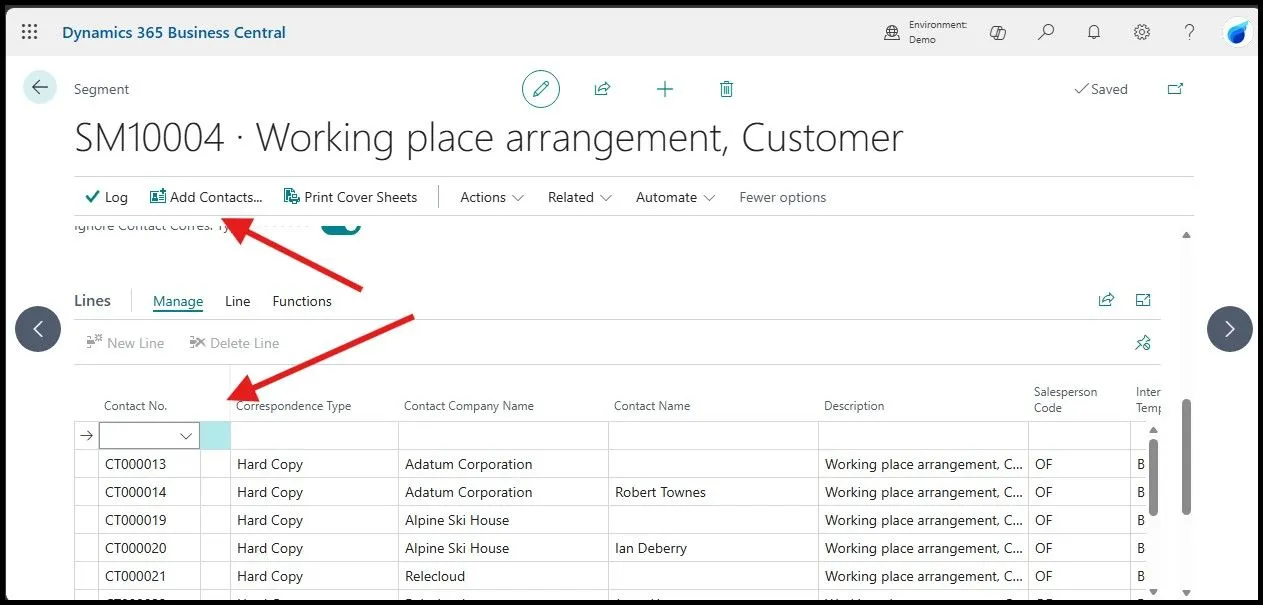Create a new segment with plus icon
Screen dimensions: 1263x605
665,89
